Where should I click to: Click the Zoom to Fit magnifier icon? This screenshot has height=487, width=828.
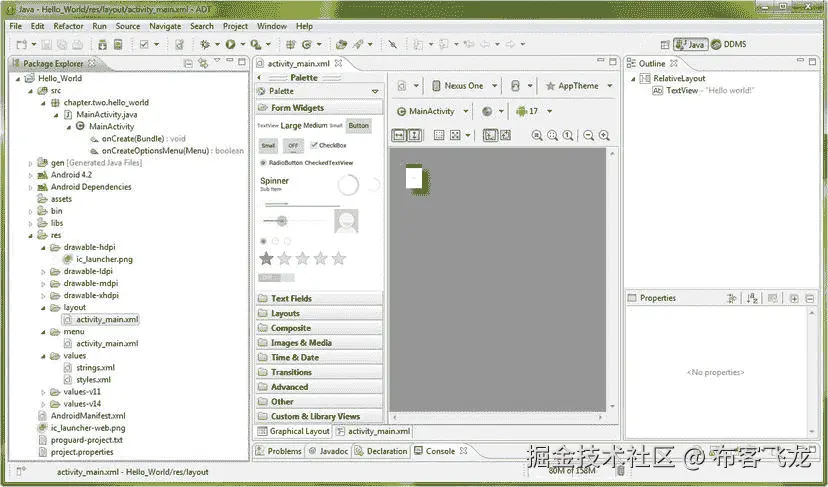(552, 135)
